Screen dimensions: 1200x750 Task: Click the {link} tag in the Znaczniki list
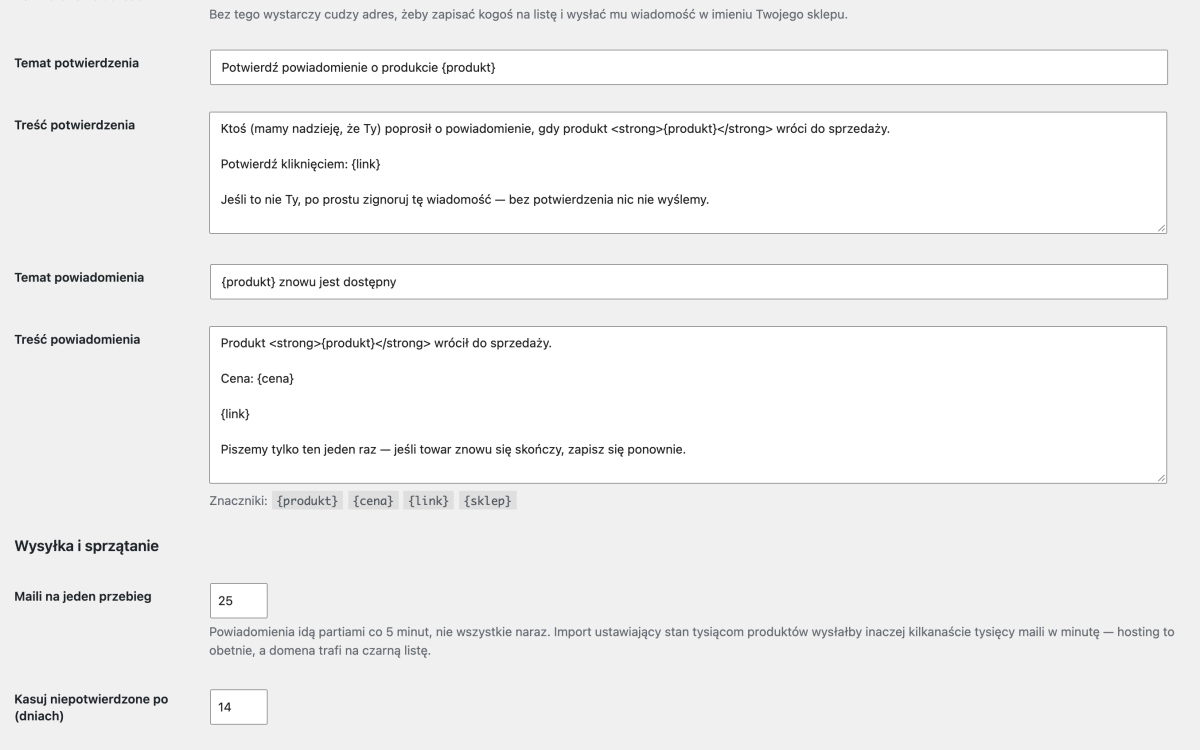point(429,501)
